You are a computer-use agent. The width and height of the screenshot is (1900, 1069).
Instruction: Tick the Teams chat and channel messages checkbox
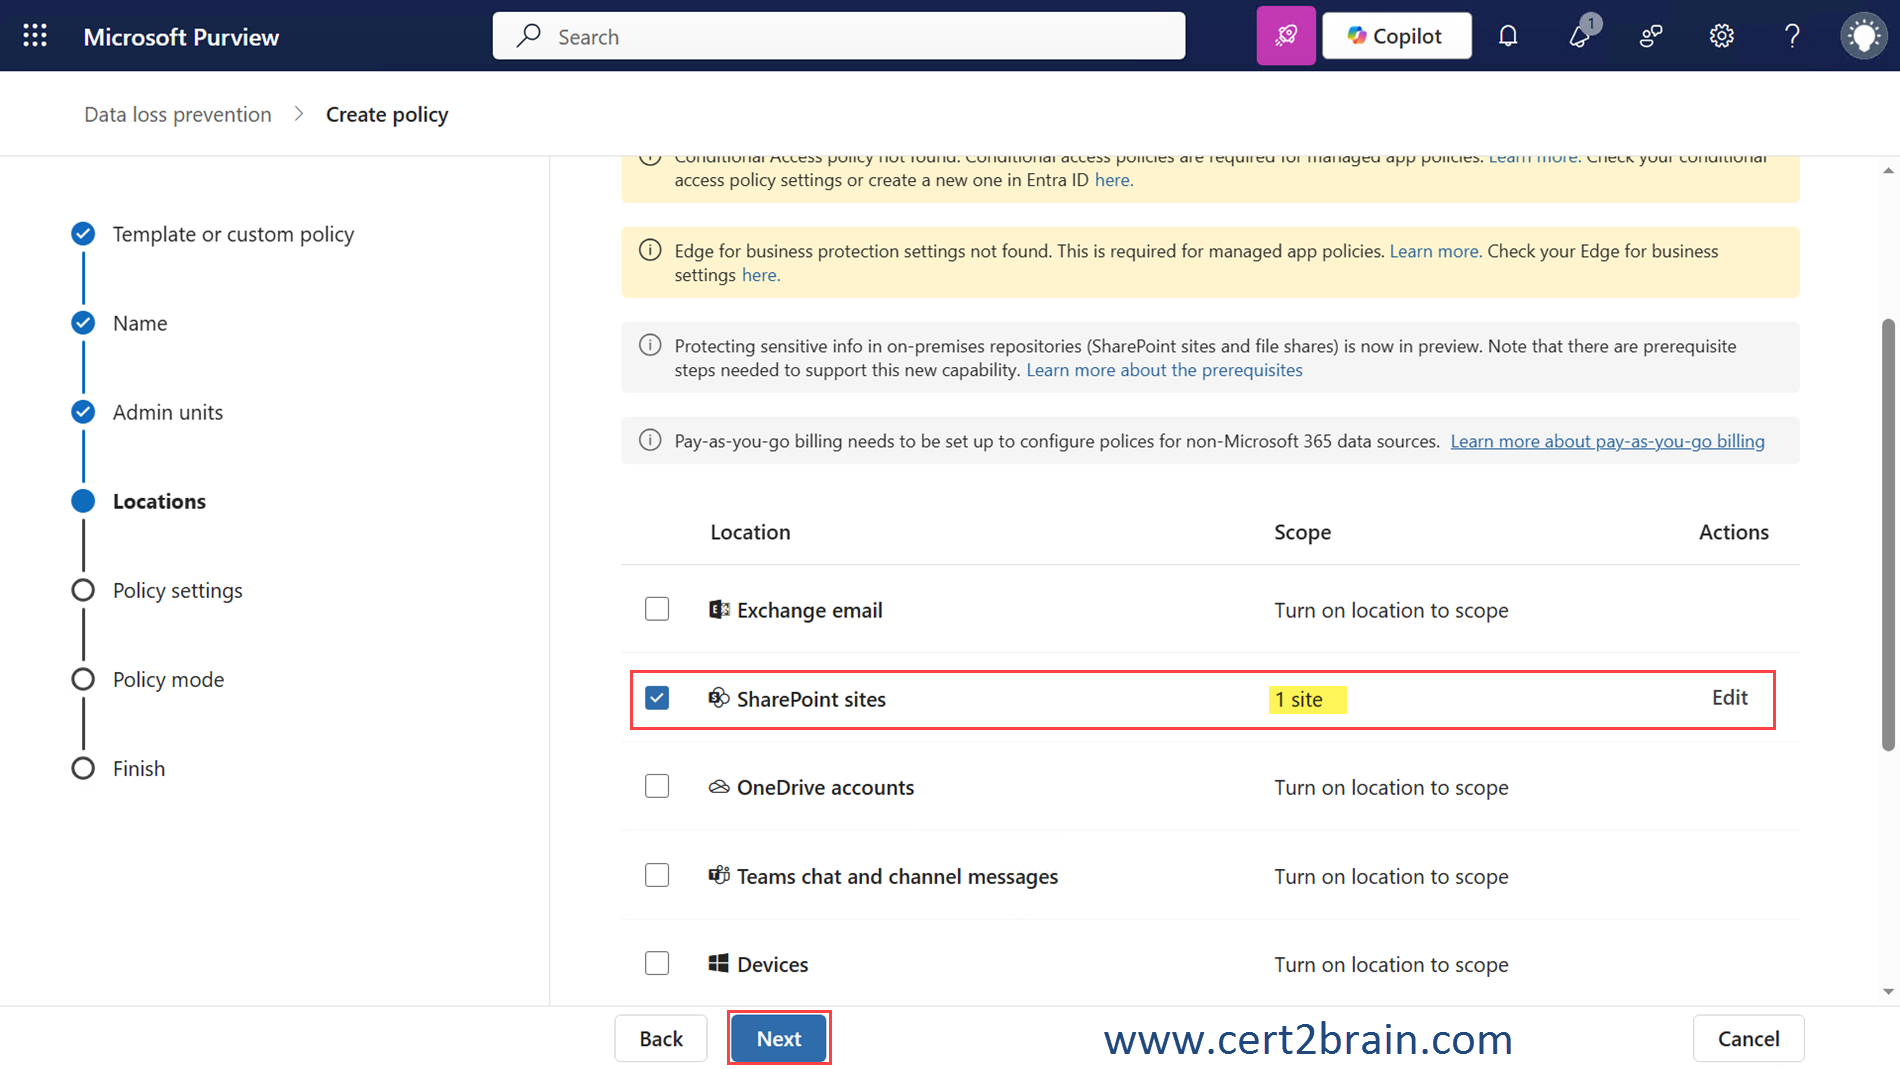point(657,875)
